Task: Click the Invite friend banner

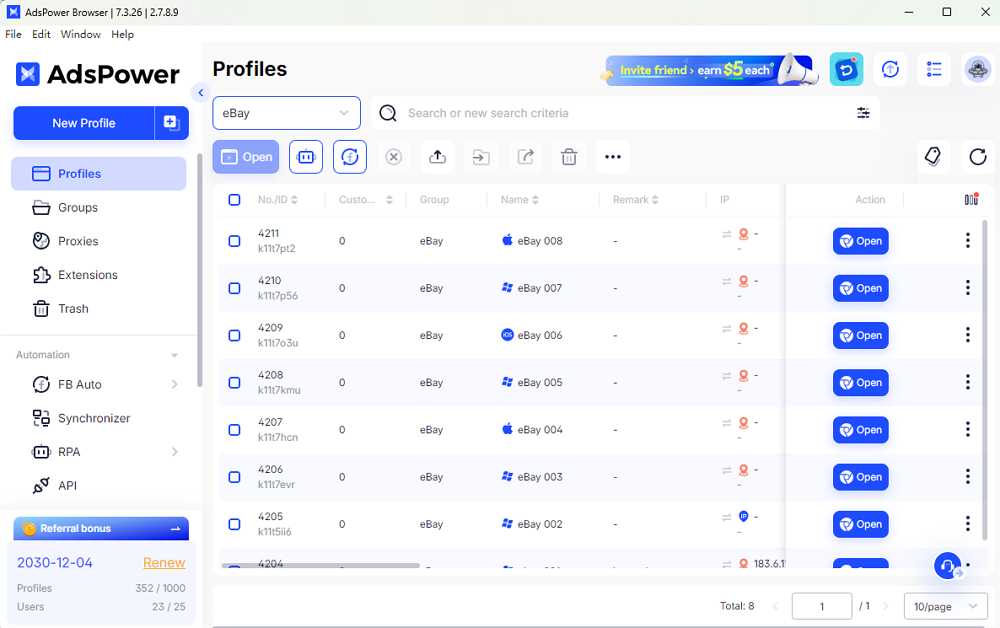Action: tap(709, 69)
